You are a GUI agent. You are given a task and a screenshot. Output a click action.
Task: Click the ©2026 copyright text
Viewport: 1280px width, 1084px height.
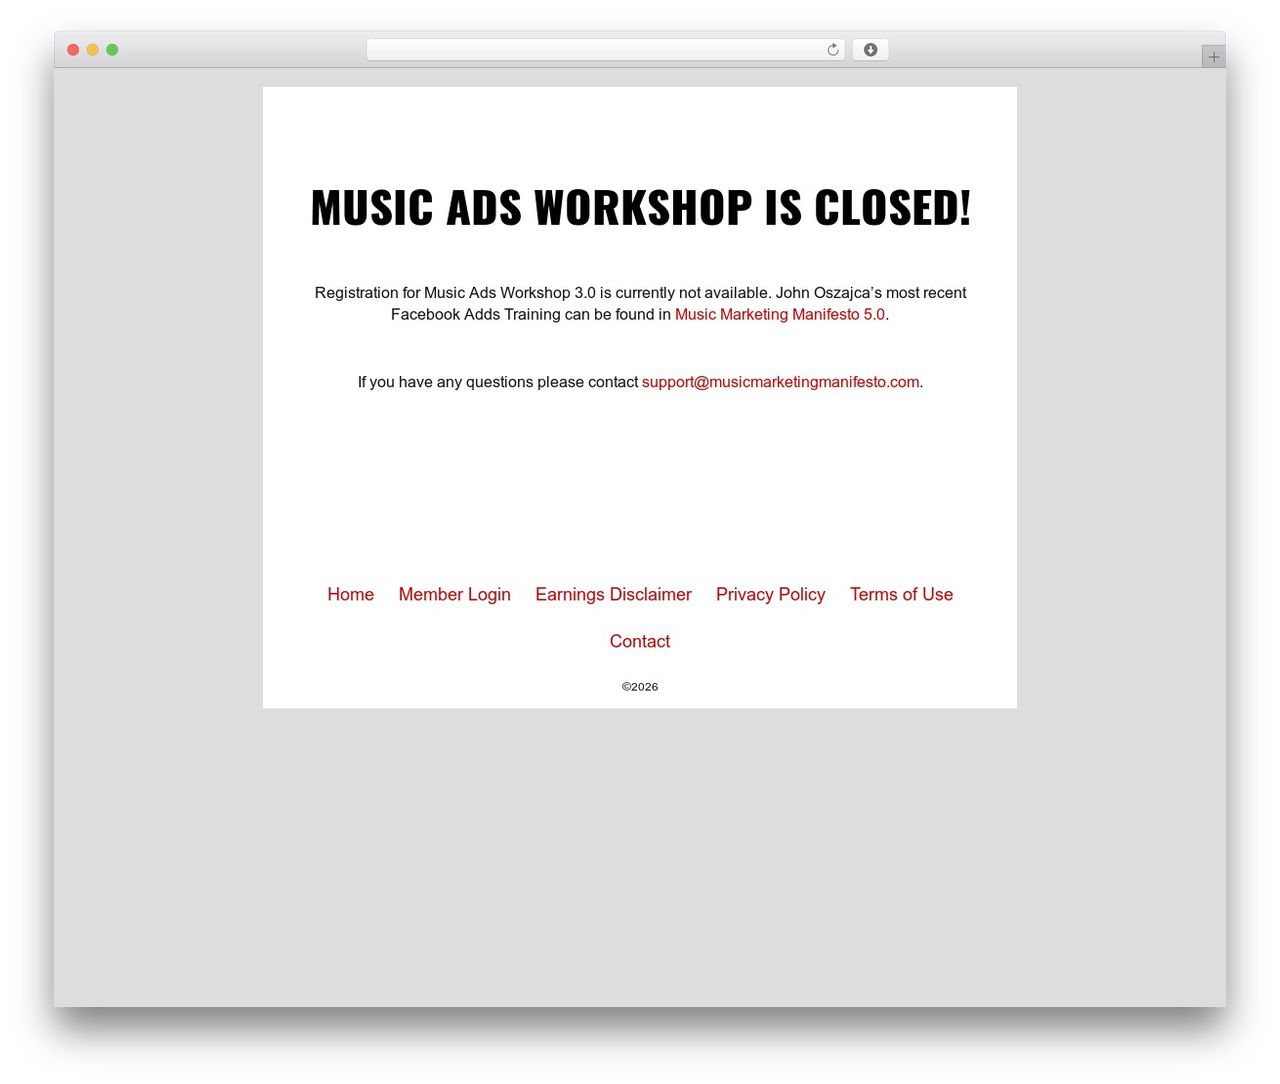[x=640, y=687]
